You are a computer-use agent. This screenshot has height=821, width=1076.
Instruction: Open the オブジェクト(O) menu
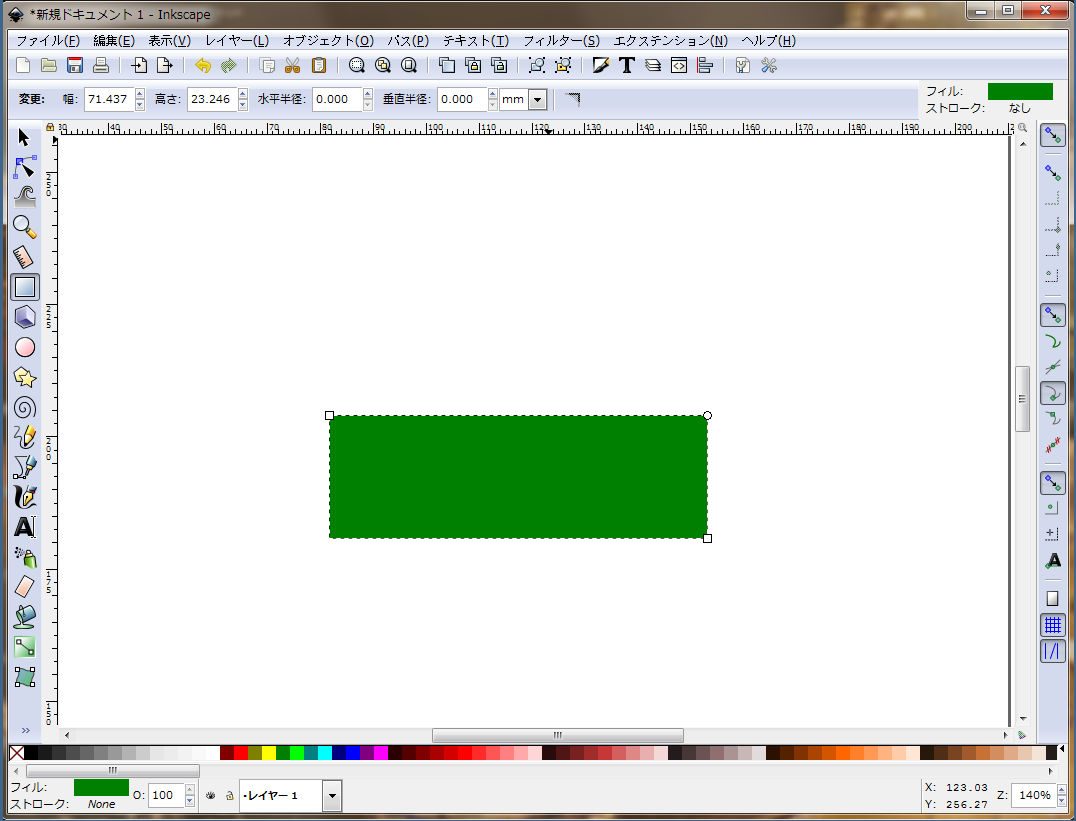click(x=327, y=41)
